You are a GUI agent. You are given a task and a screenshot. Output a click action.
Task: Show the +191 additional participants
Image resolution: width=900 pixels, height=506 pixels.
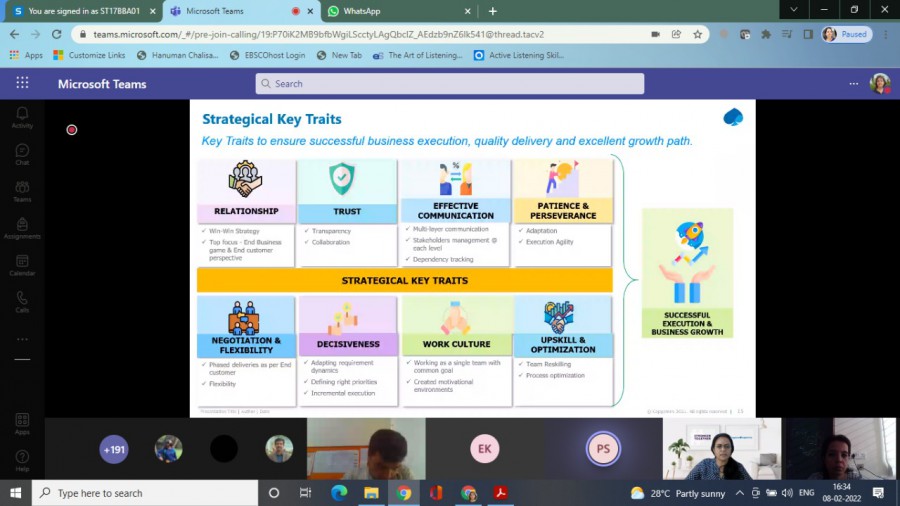114,449
